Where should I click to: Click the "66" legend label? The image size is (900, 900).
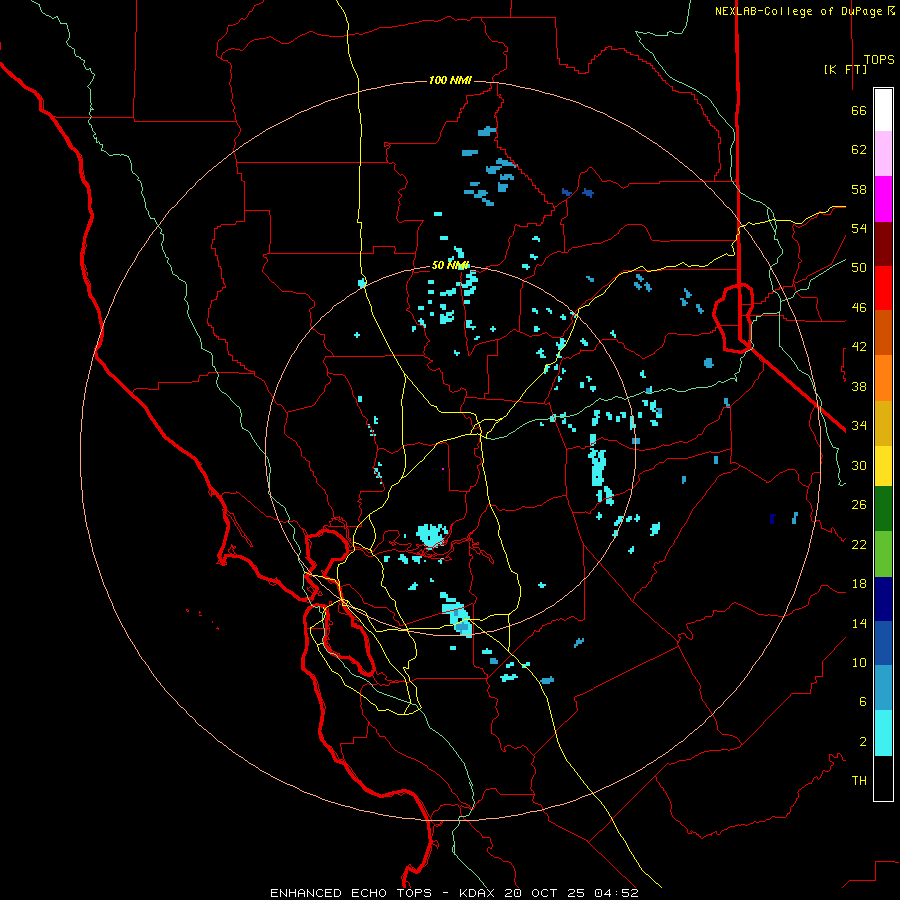coord(859,110)
